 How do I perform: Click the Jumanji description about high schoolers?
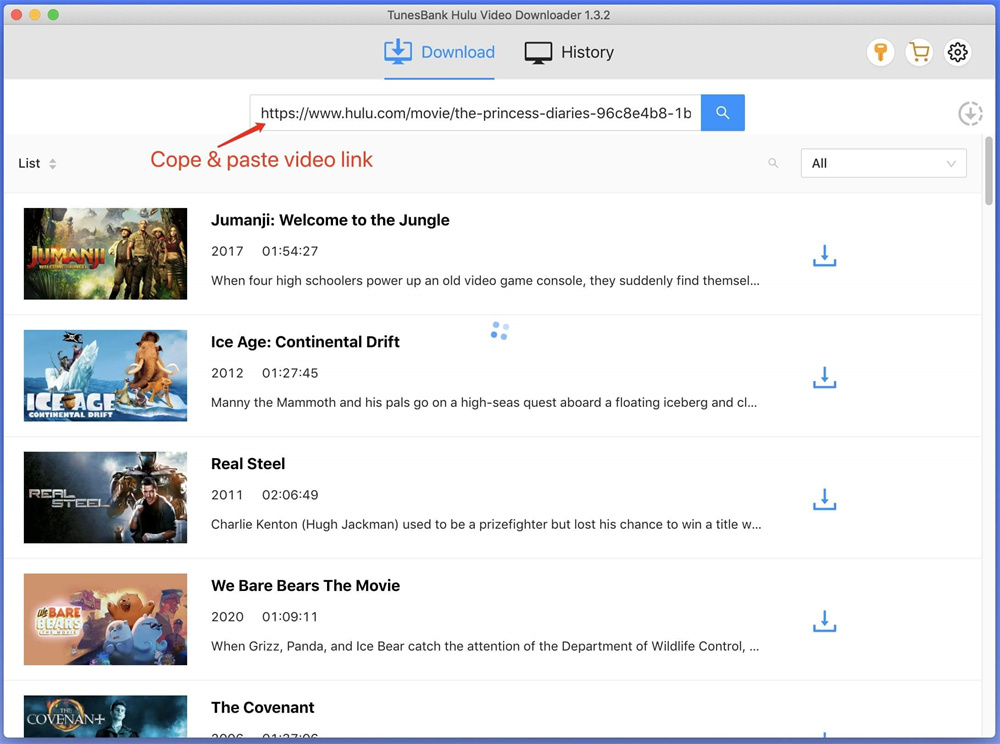click(x=485, y=281)
